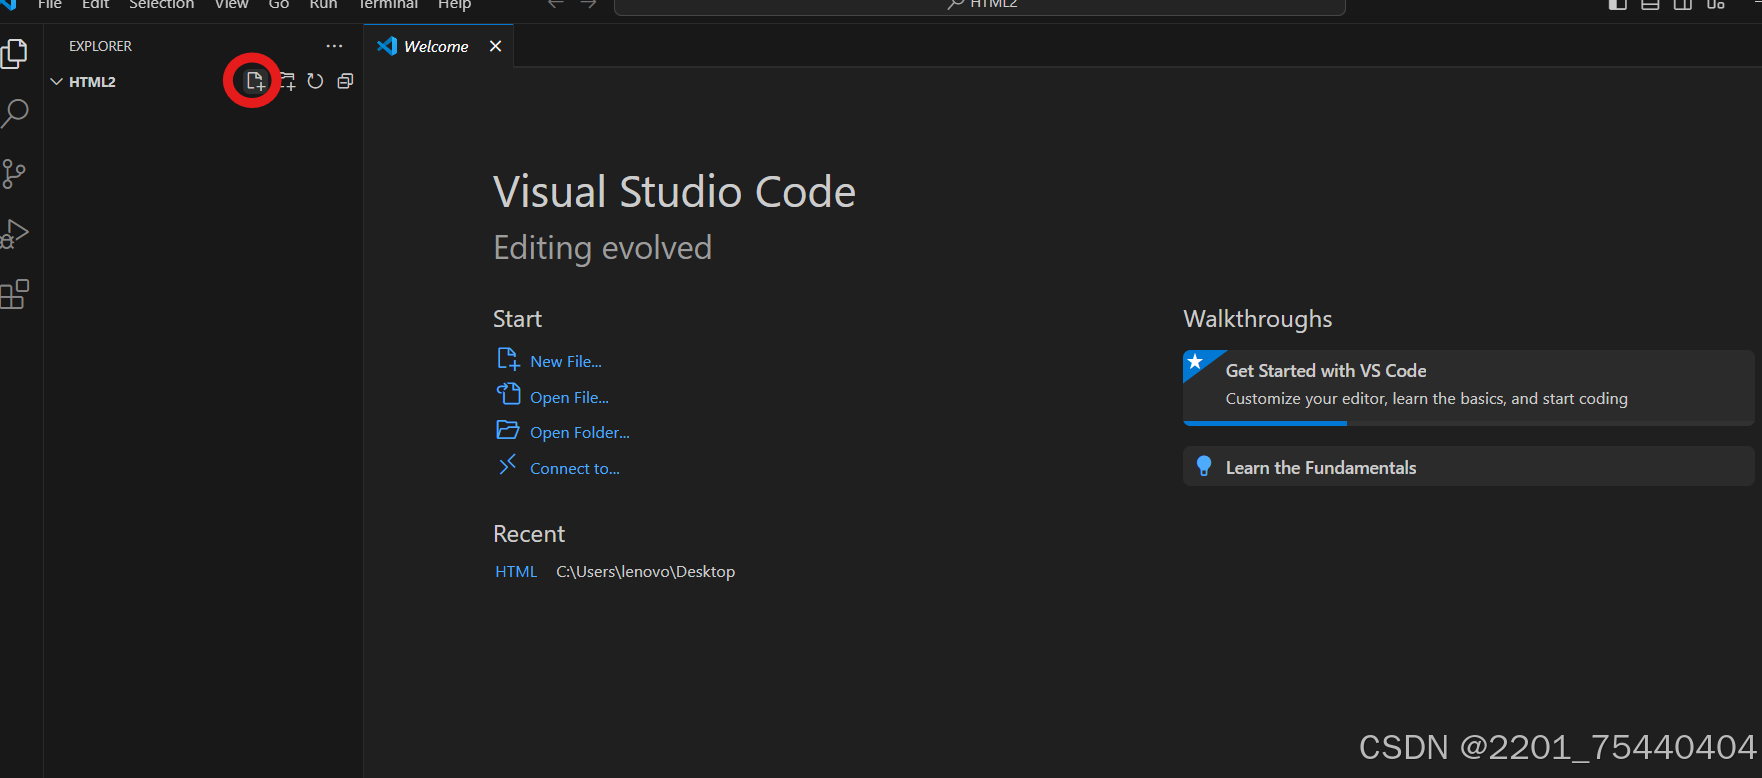
Task: Click the Connect to remote icon
Action: [x=508, y=464]
